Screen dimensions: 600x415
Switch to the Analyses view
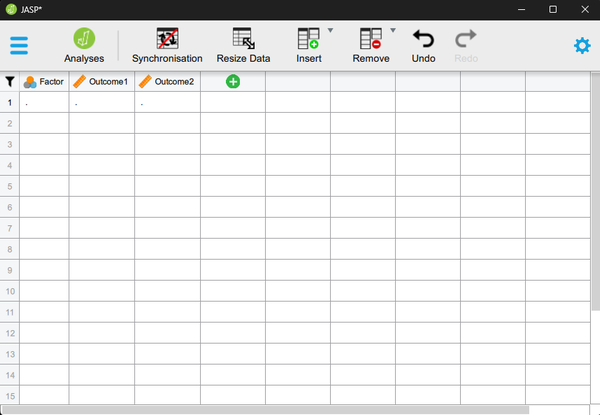click(x=84, y=45)
